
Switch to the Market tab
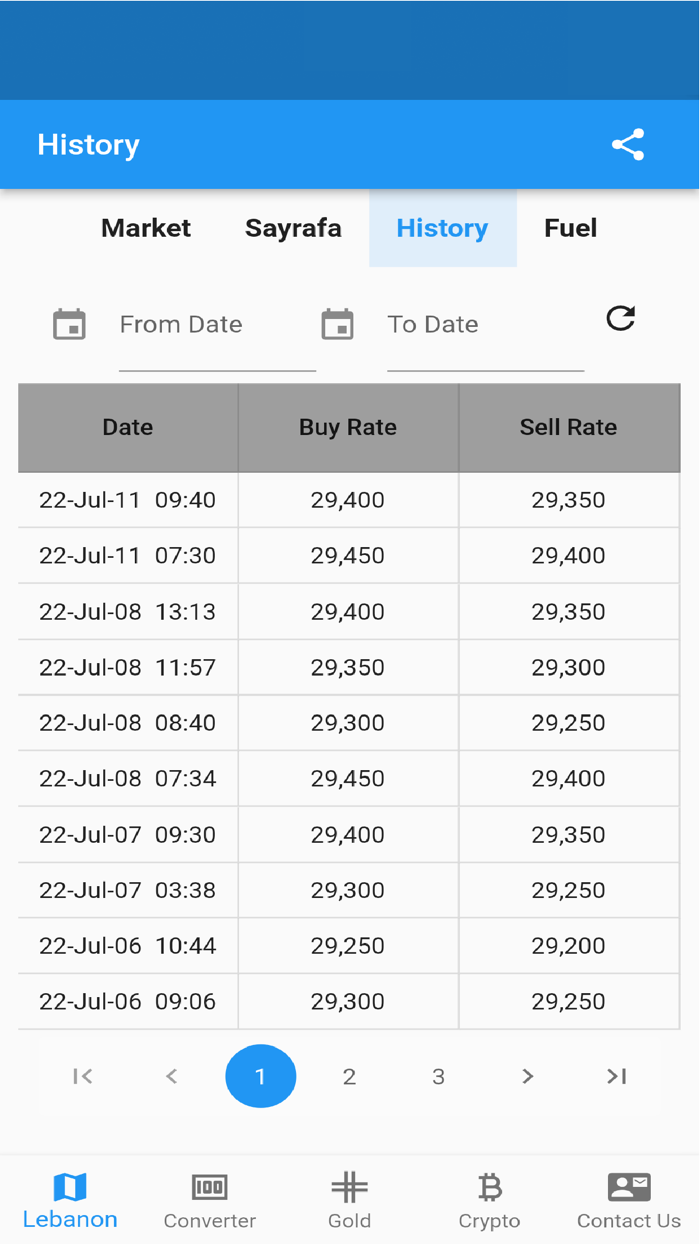point(146,228)
